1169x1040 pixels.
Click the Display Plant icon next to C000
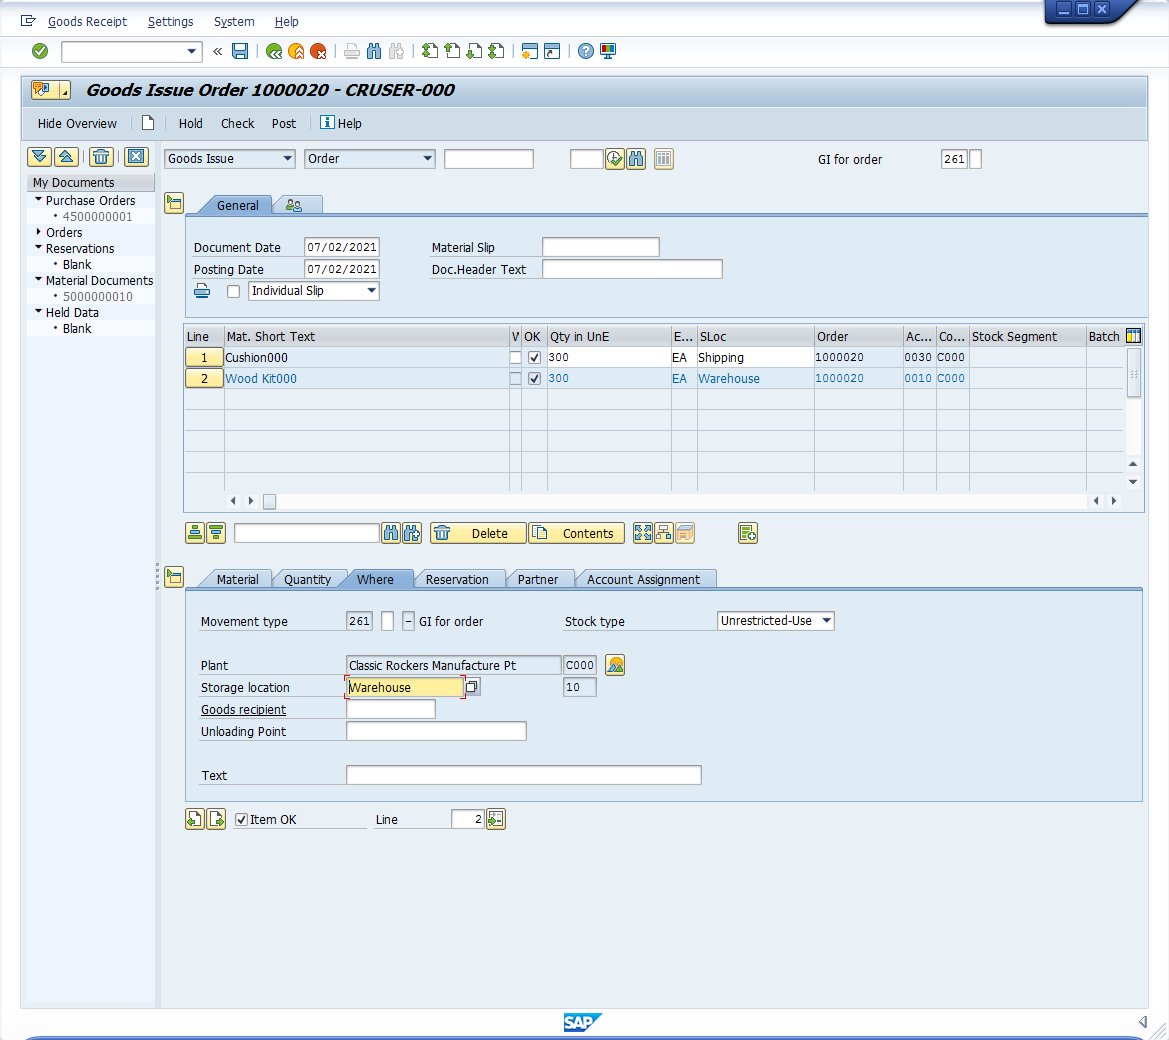(x=615, y=665)
